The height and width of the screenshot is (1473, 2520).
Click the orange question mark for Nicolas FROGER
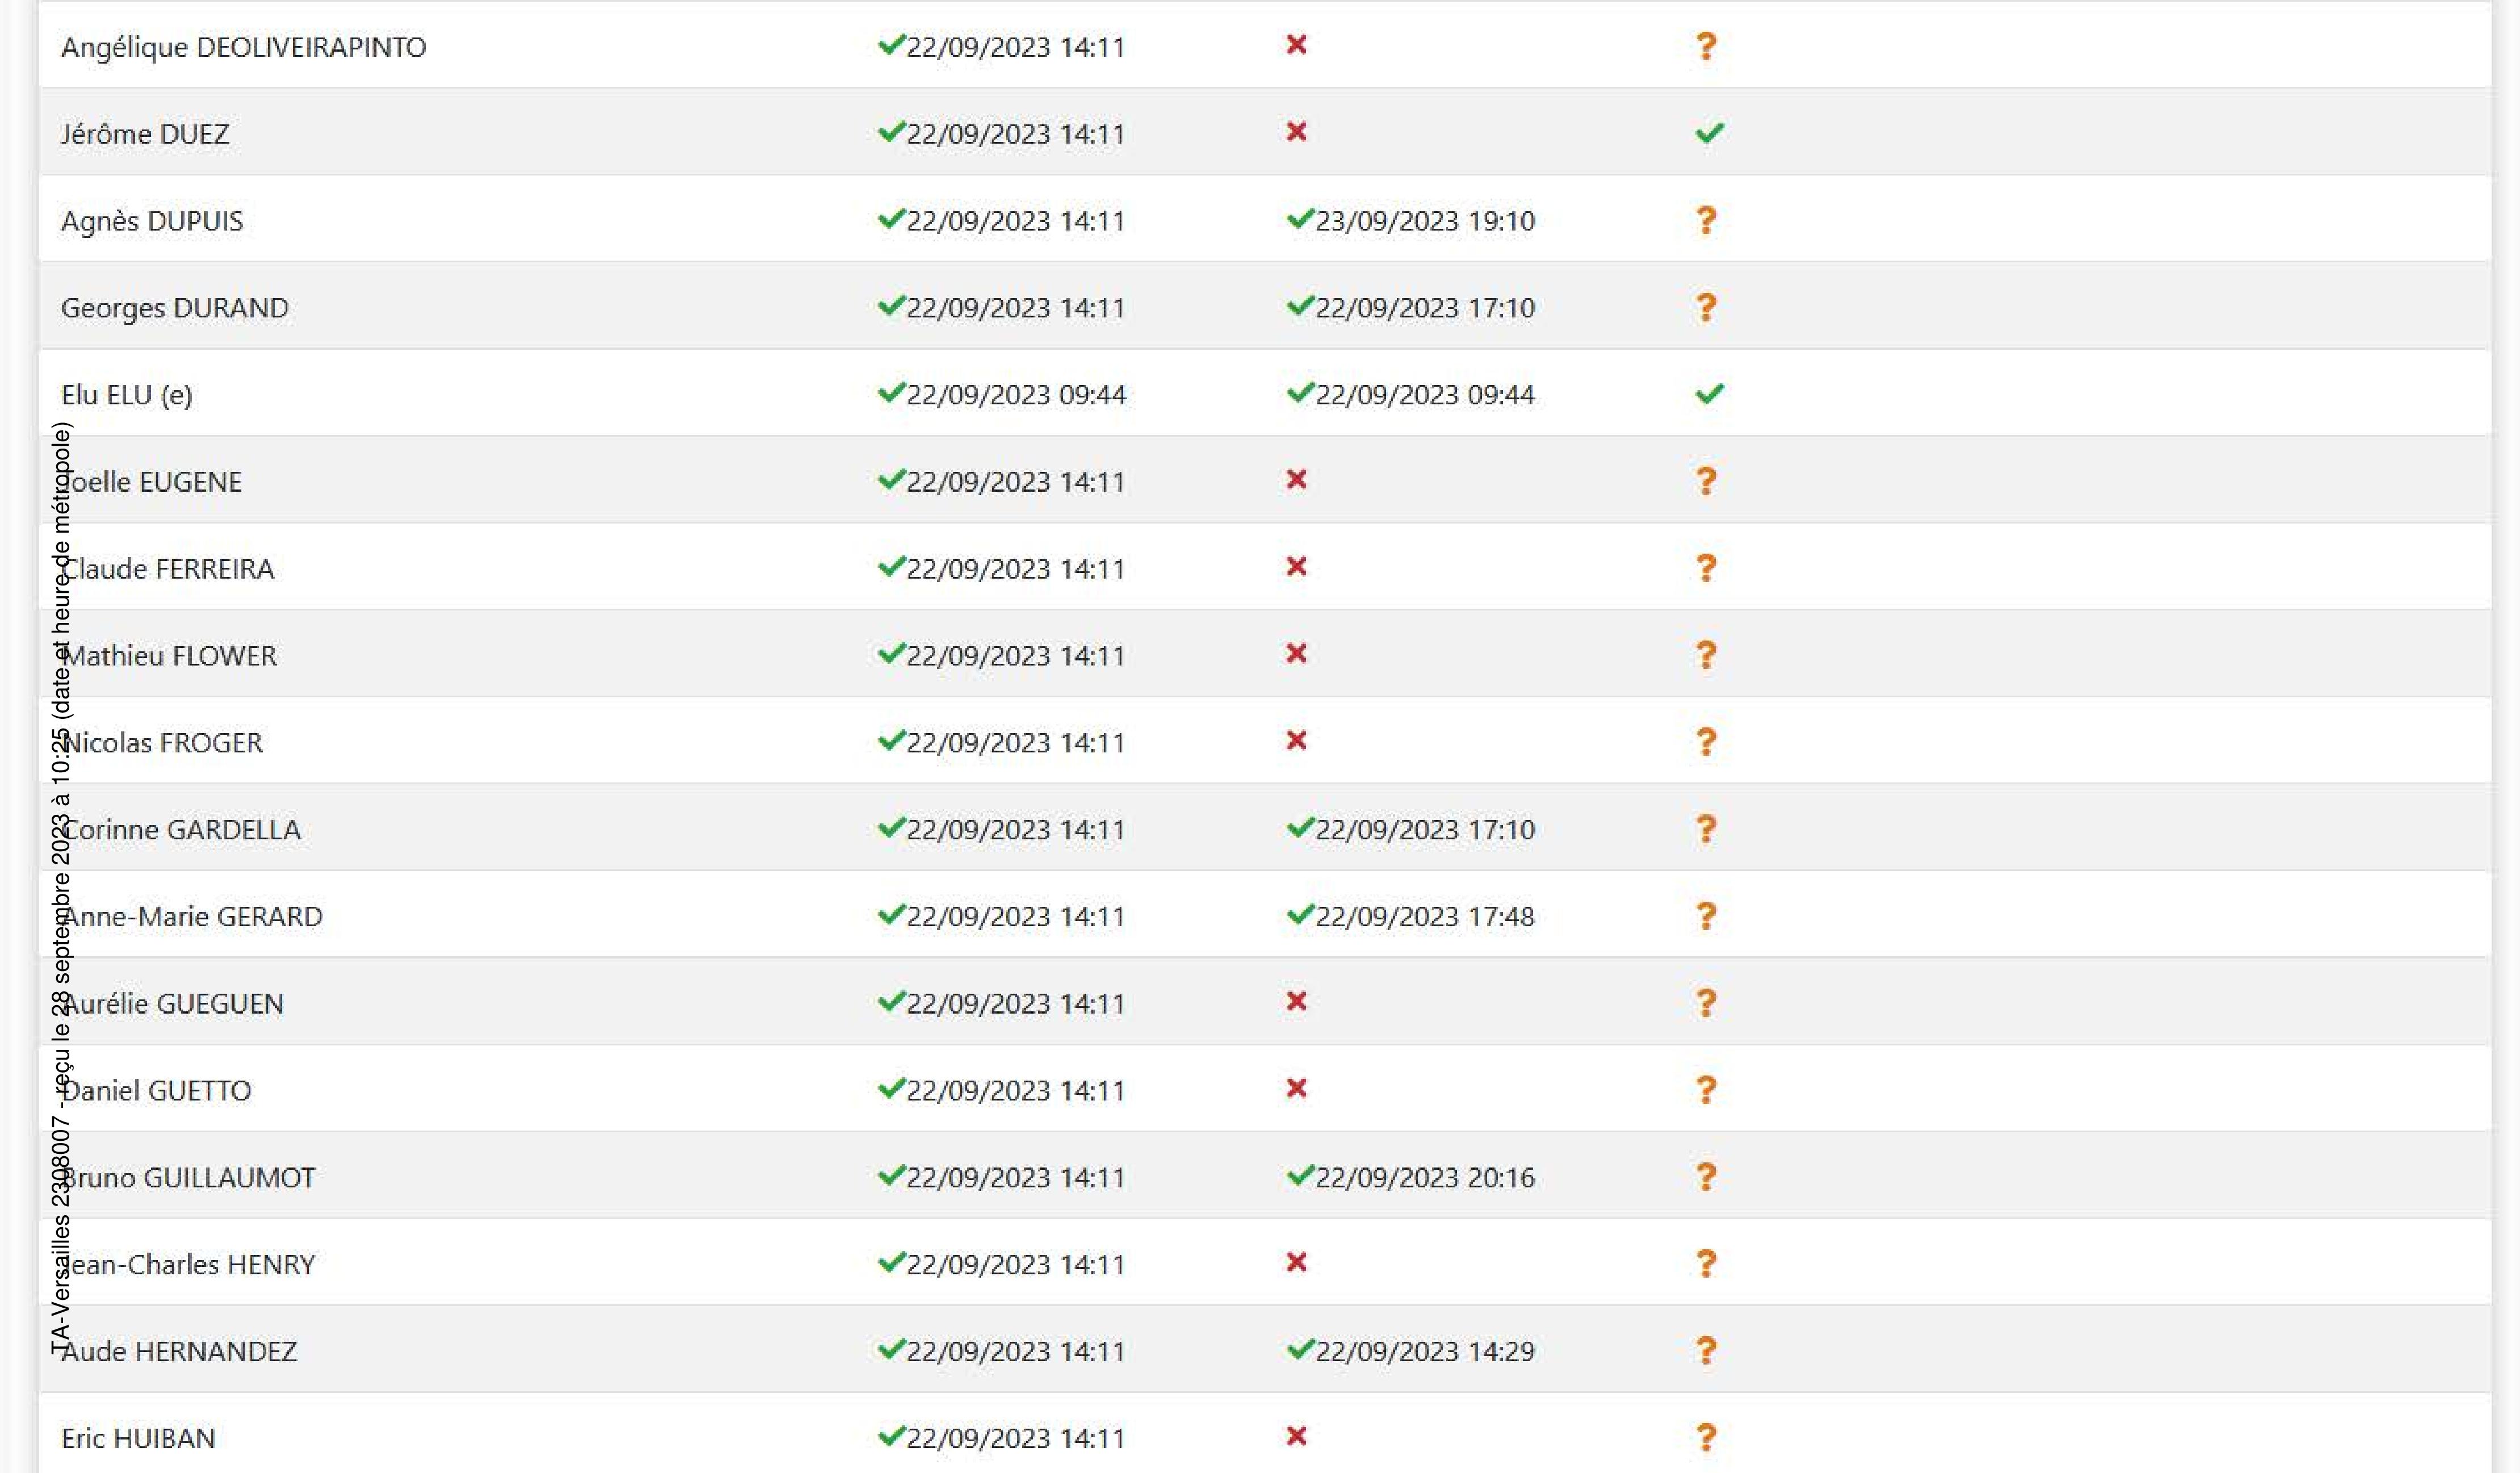click(x=1706, y=742)
